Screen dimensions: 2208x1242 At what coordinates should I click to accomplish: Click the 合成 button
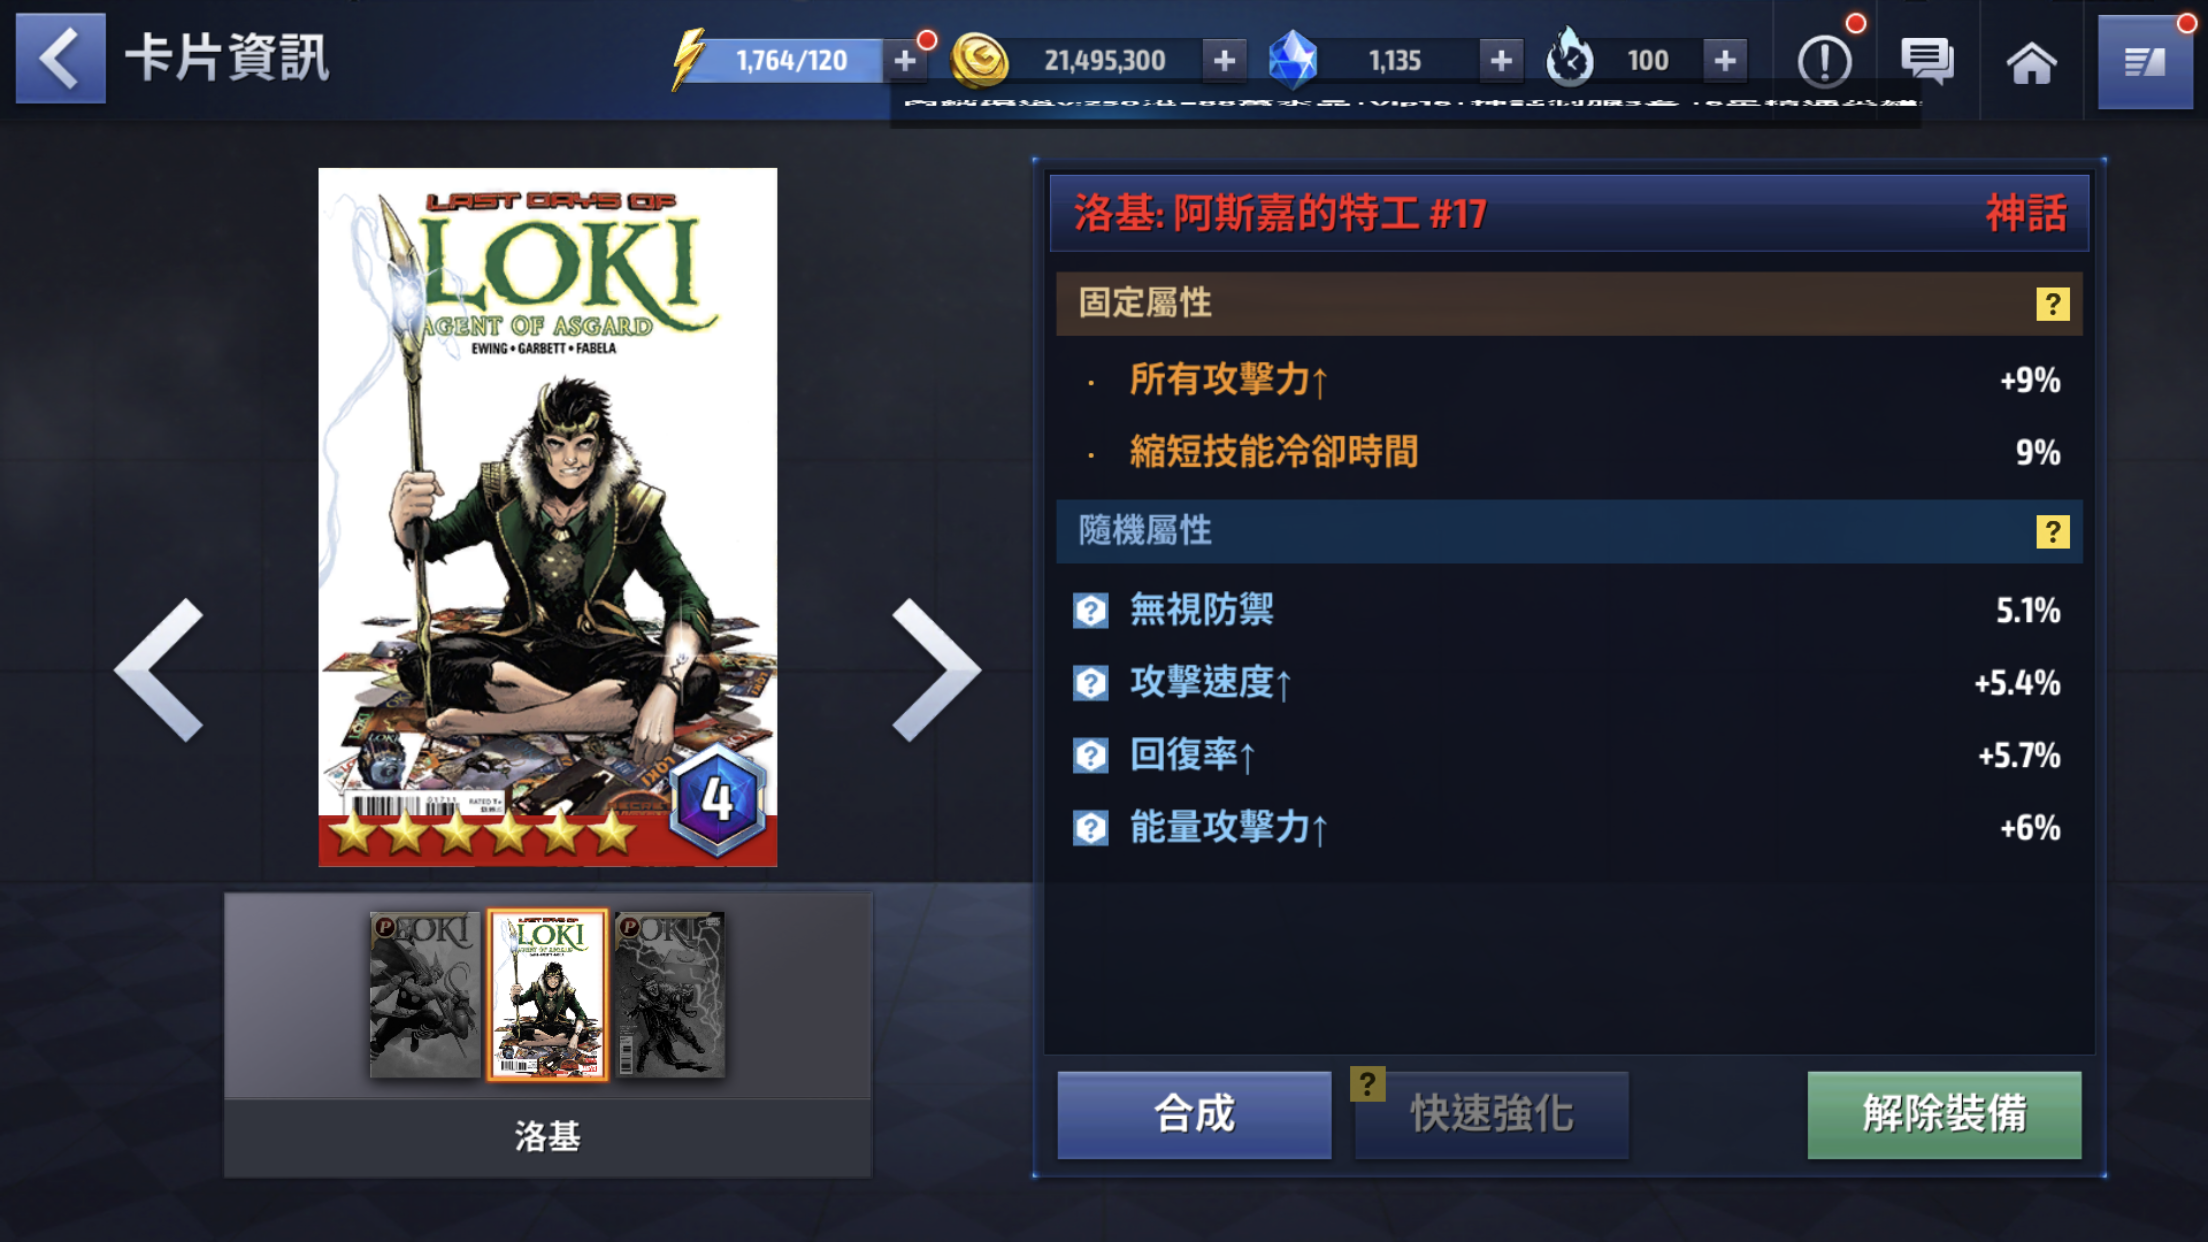1194,1114
